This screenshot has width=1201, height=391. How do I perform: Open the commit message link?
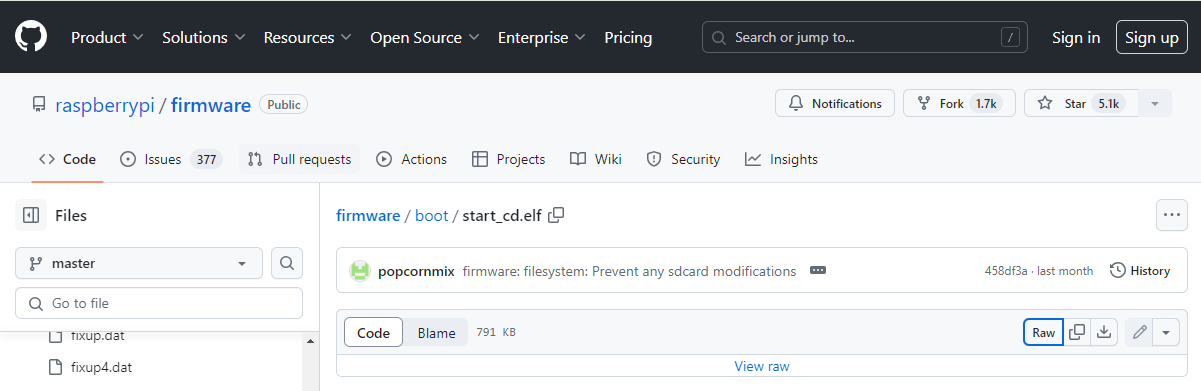click(x=629, y=271)
